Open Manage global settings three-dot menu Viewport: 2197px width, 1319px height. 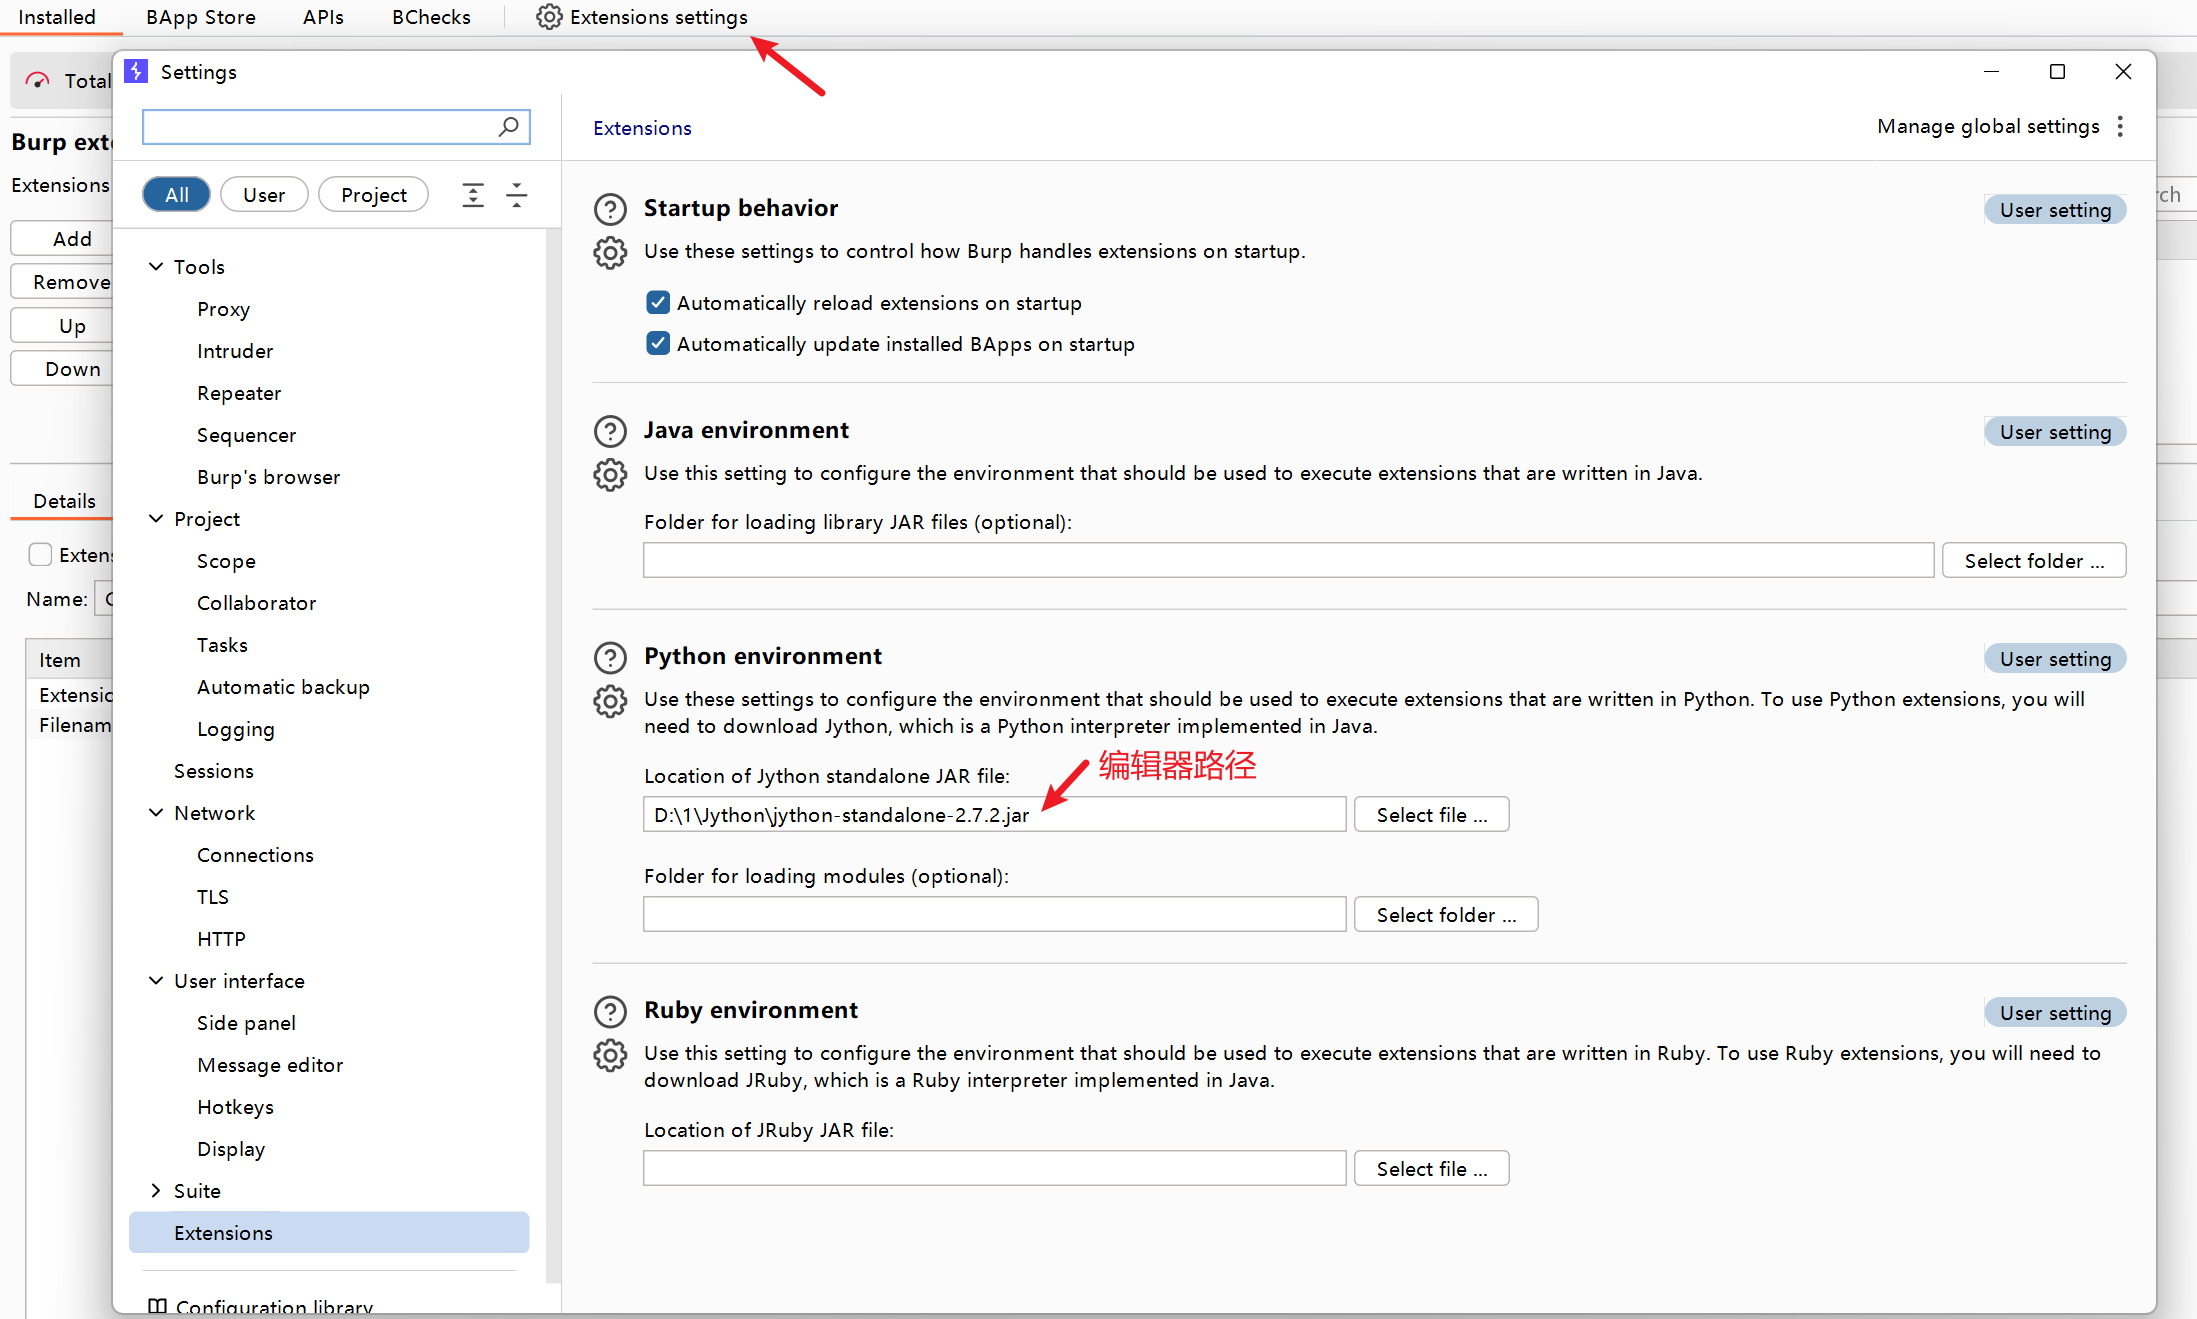2120,127
